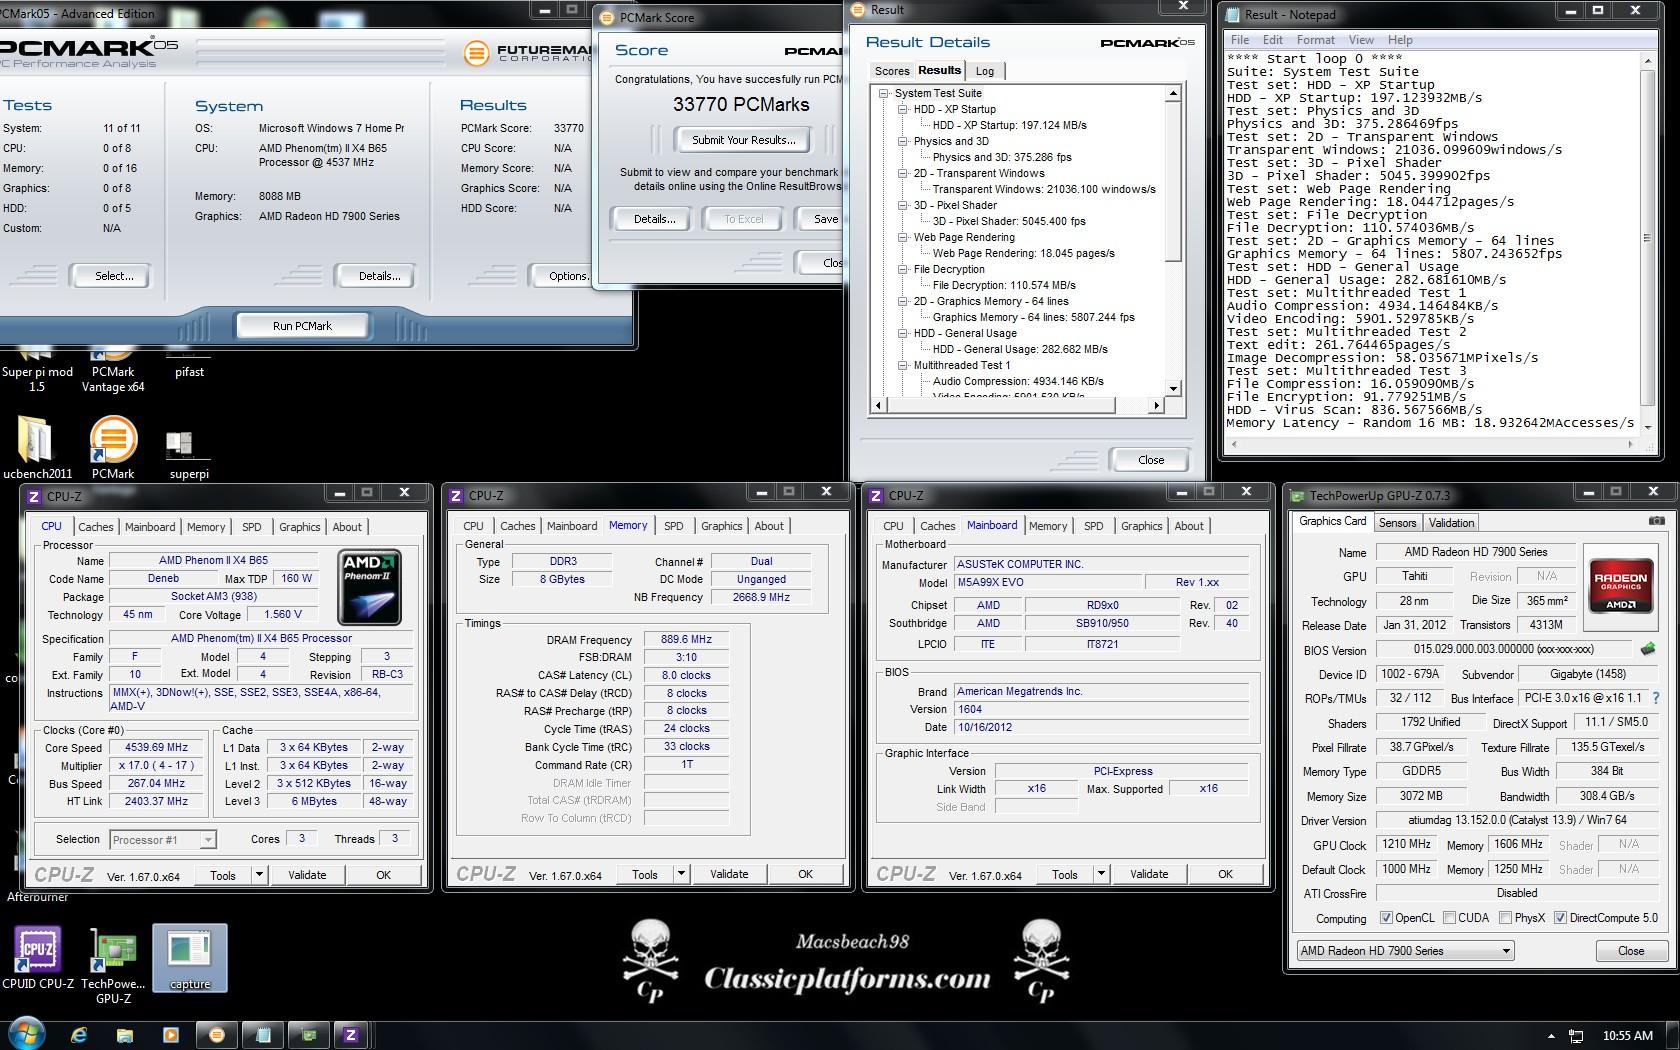Image resolution: width=1680 pixels, height=1050 pixels.
Task: Collapse the Physics and 3D tree node
Action: tap(902, 141)
